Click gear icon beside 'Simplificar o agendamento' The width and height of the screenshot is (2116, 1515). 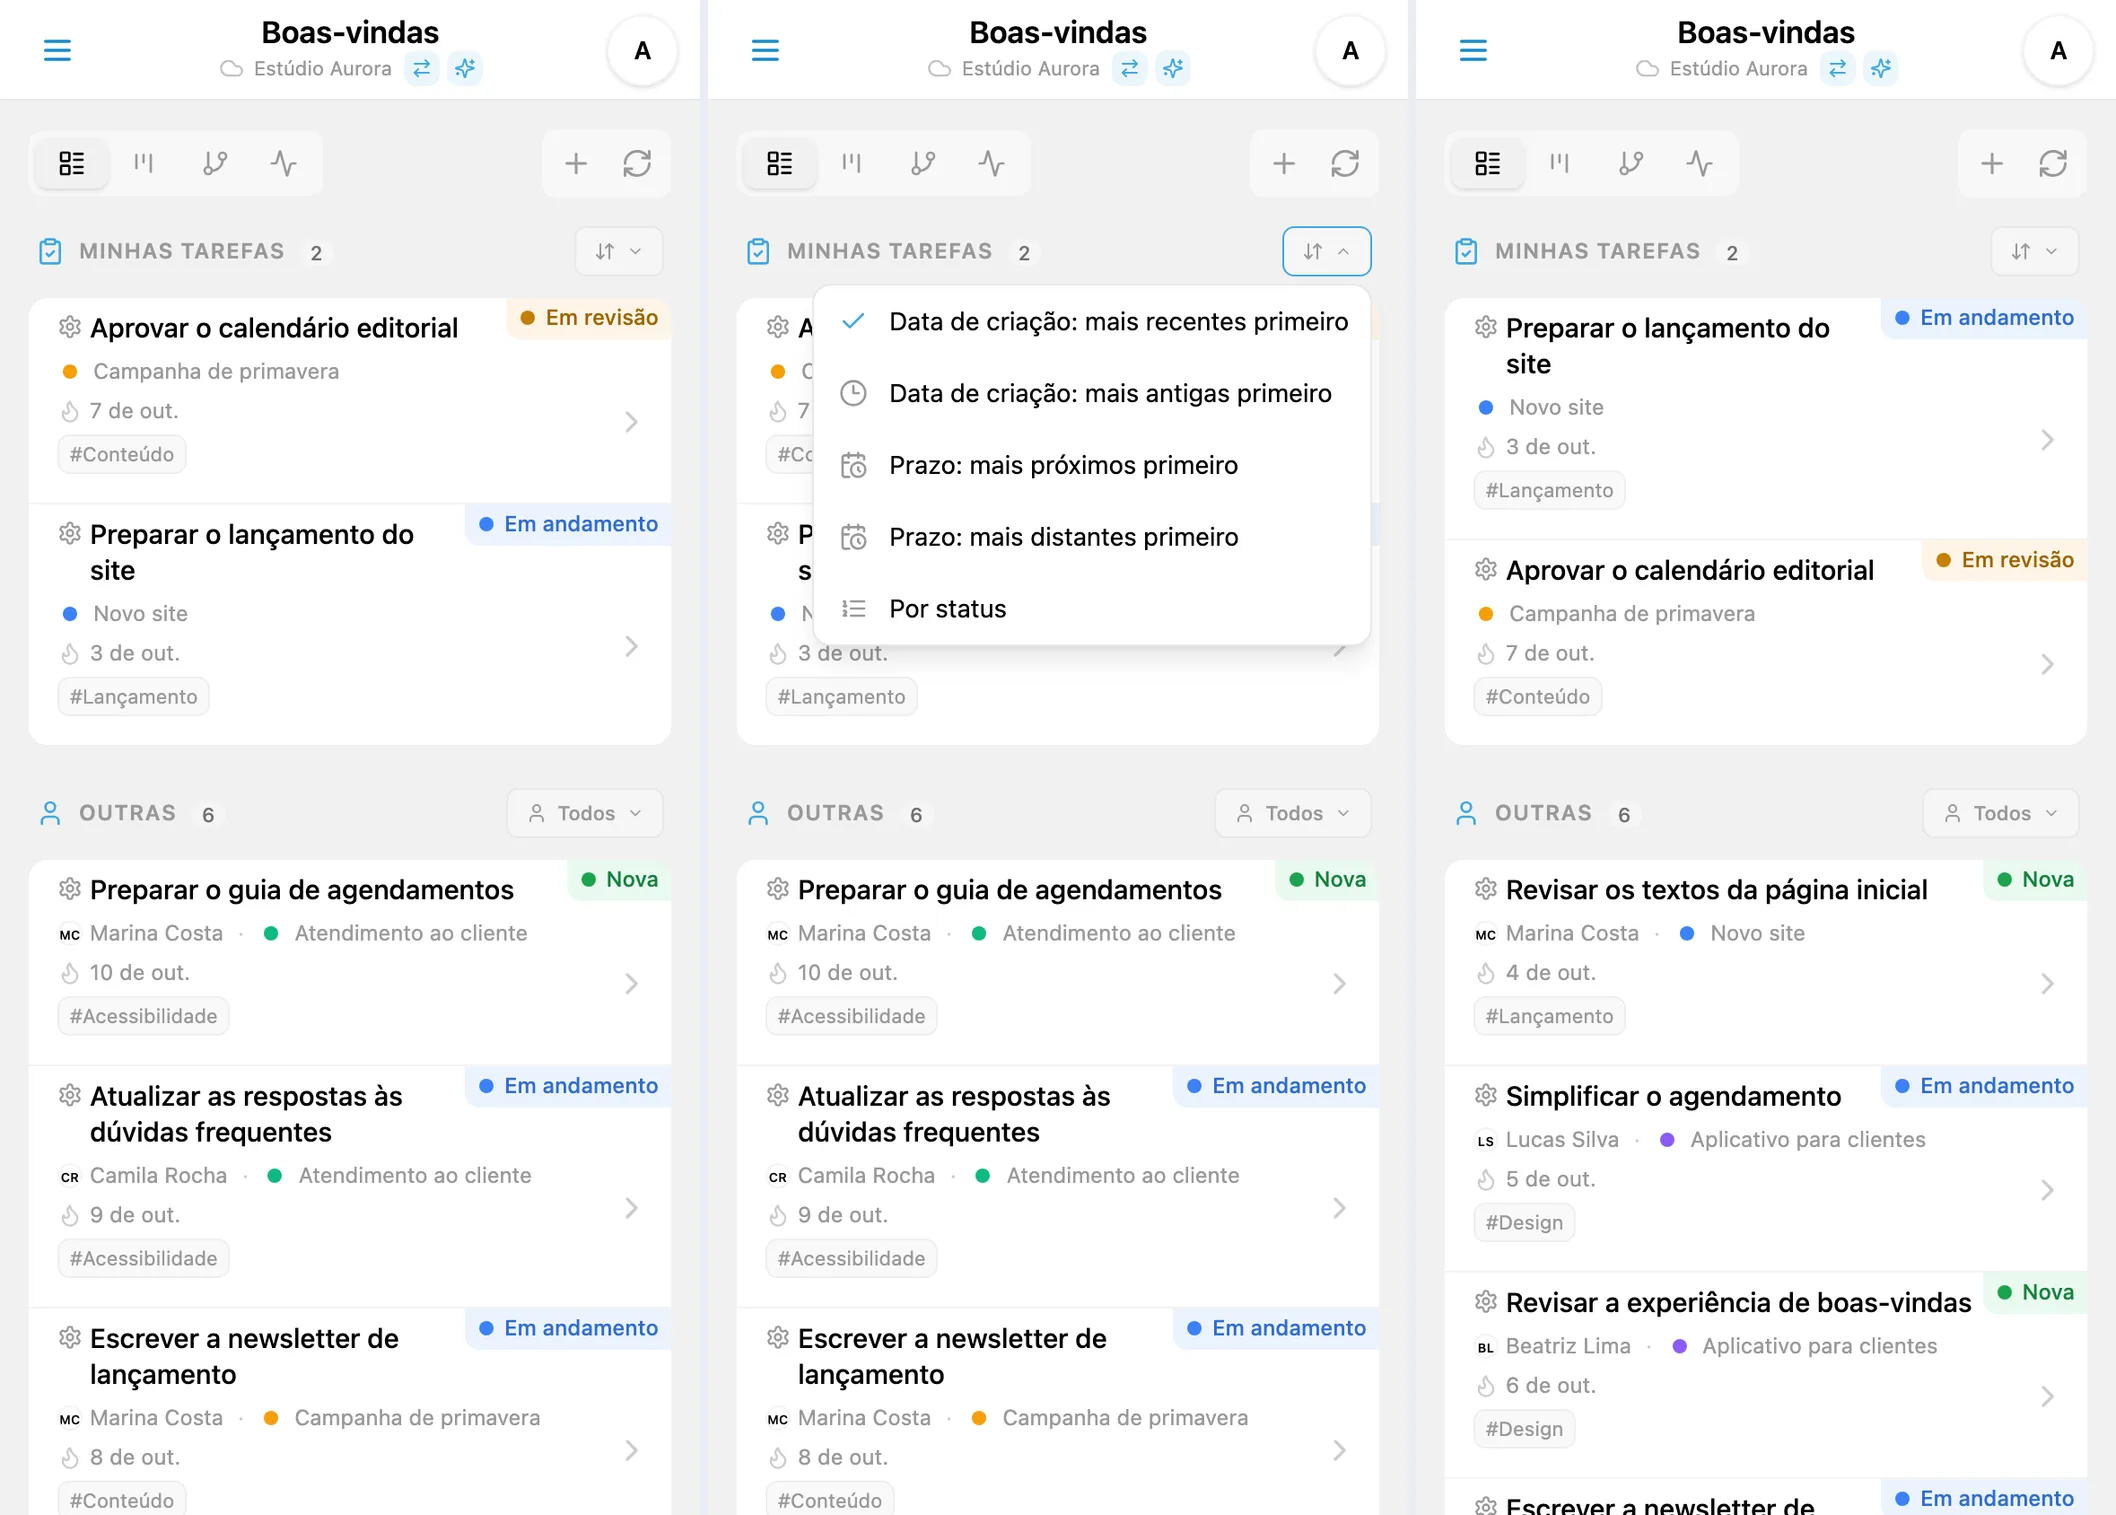pyautogui.click(x=1485, y=1095)
